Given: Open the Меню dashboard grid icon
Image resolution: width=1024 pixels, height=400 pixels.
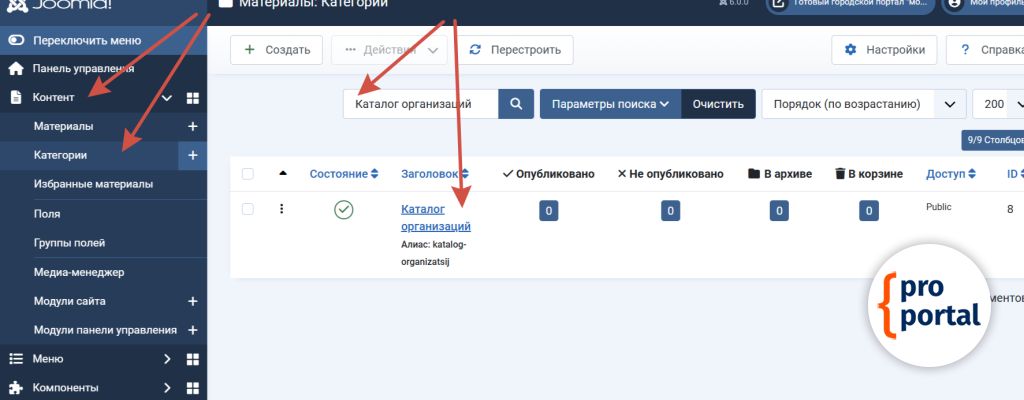Looking at the screenshot, I should (x=193, y=359).
